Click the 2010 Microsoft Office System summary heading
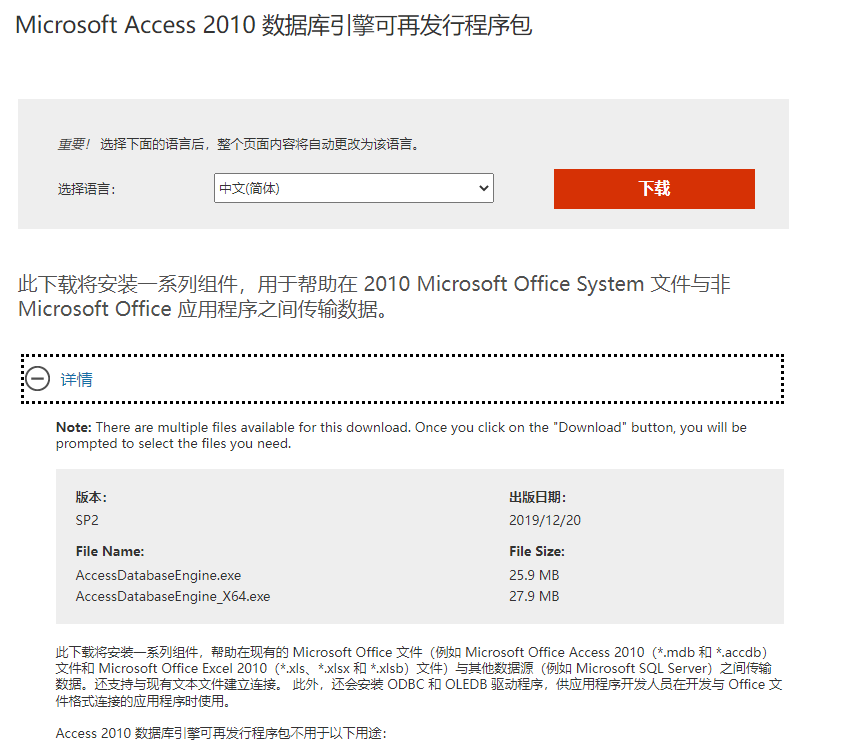 (x=374, y=296)
